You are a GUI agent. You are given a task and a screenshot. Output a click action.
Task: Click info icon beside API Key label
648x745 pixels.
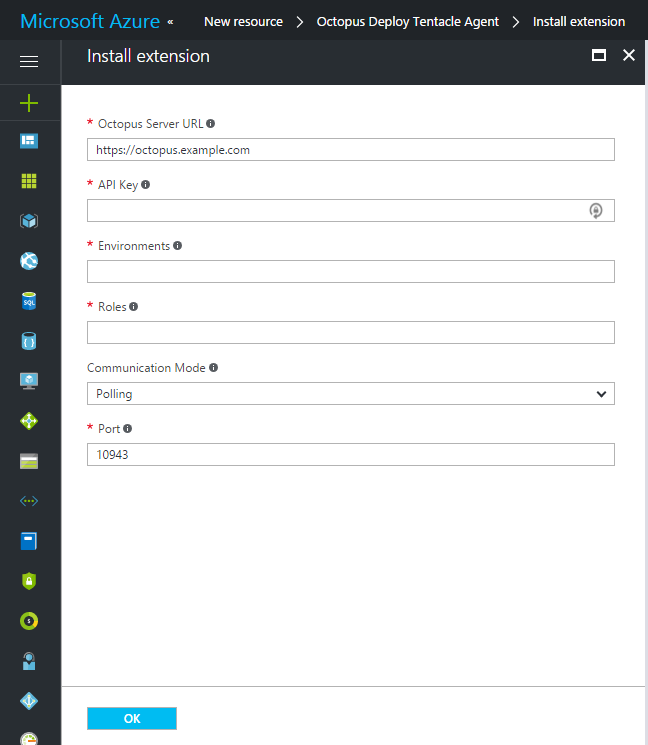146,185
